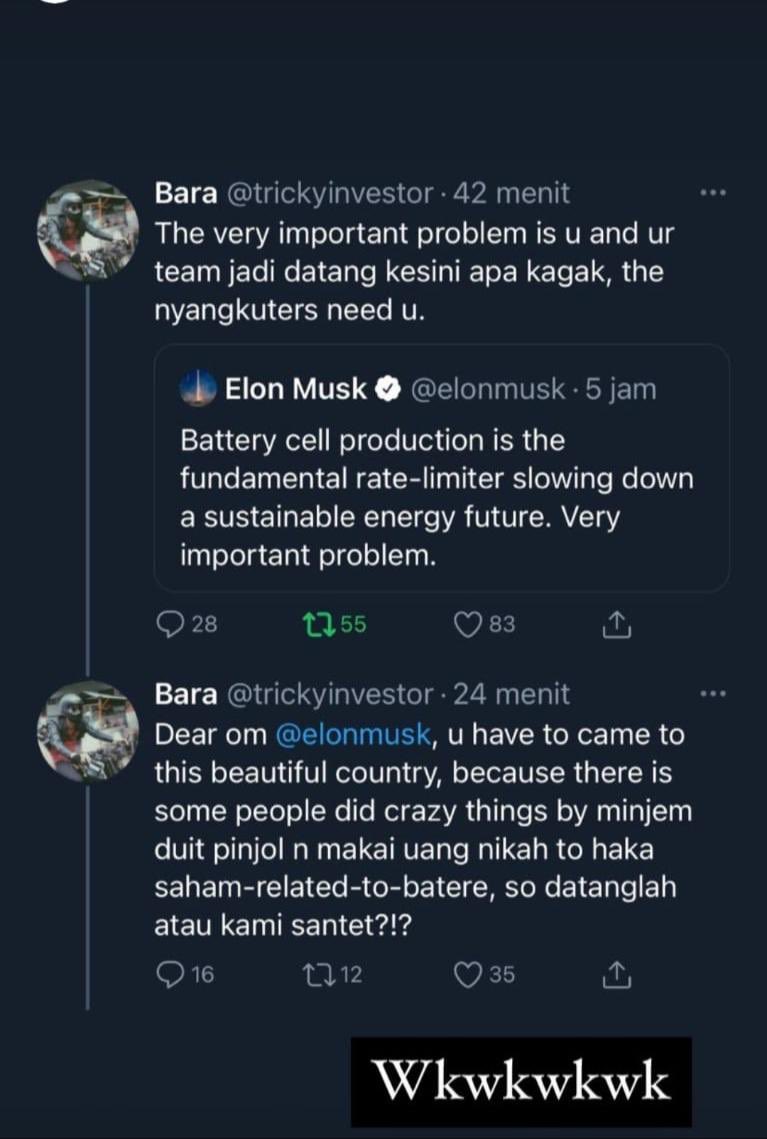
Task: Tap the @elonmusk mention link
Action: (x=354, y=735)
